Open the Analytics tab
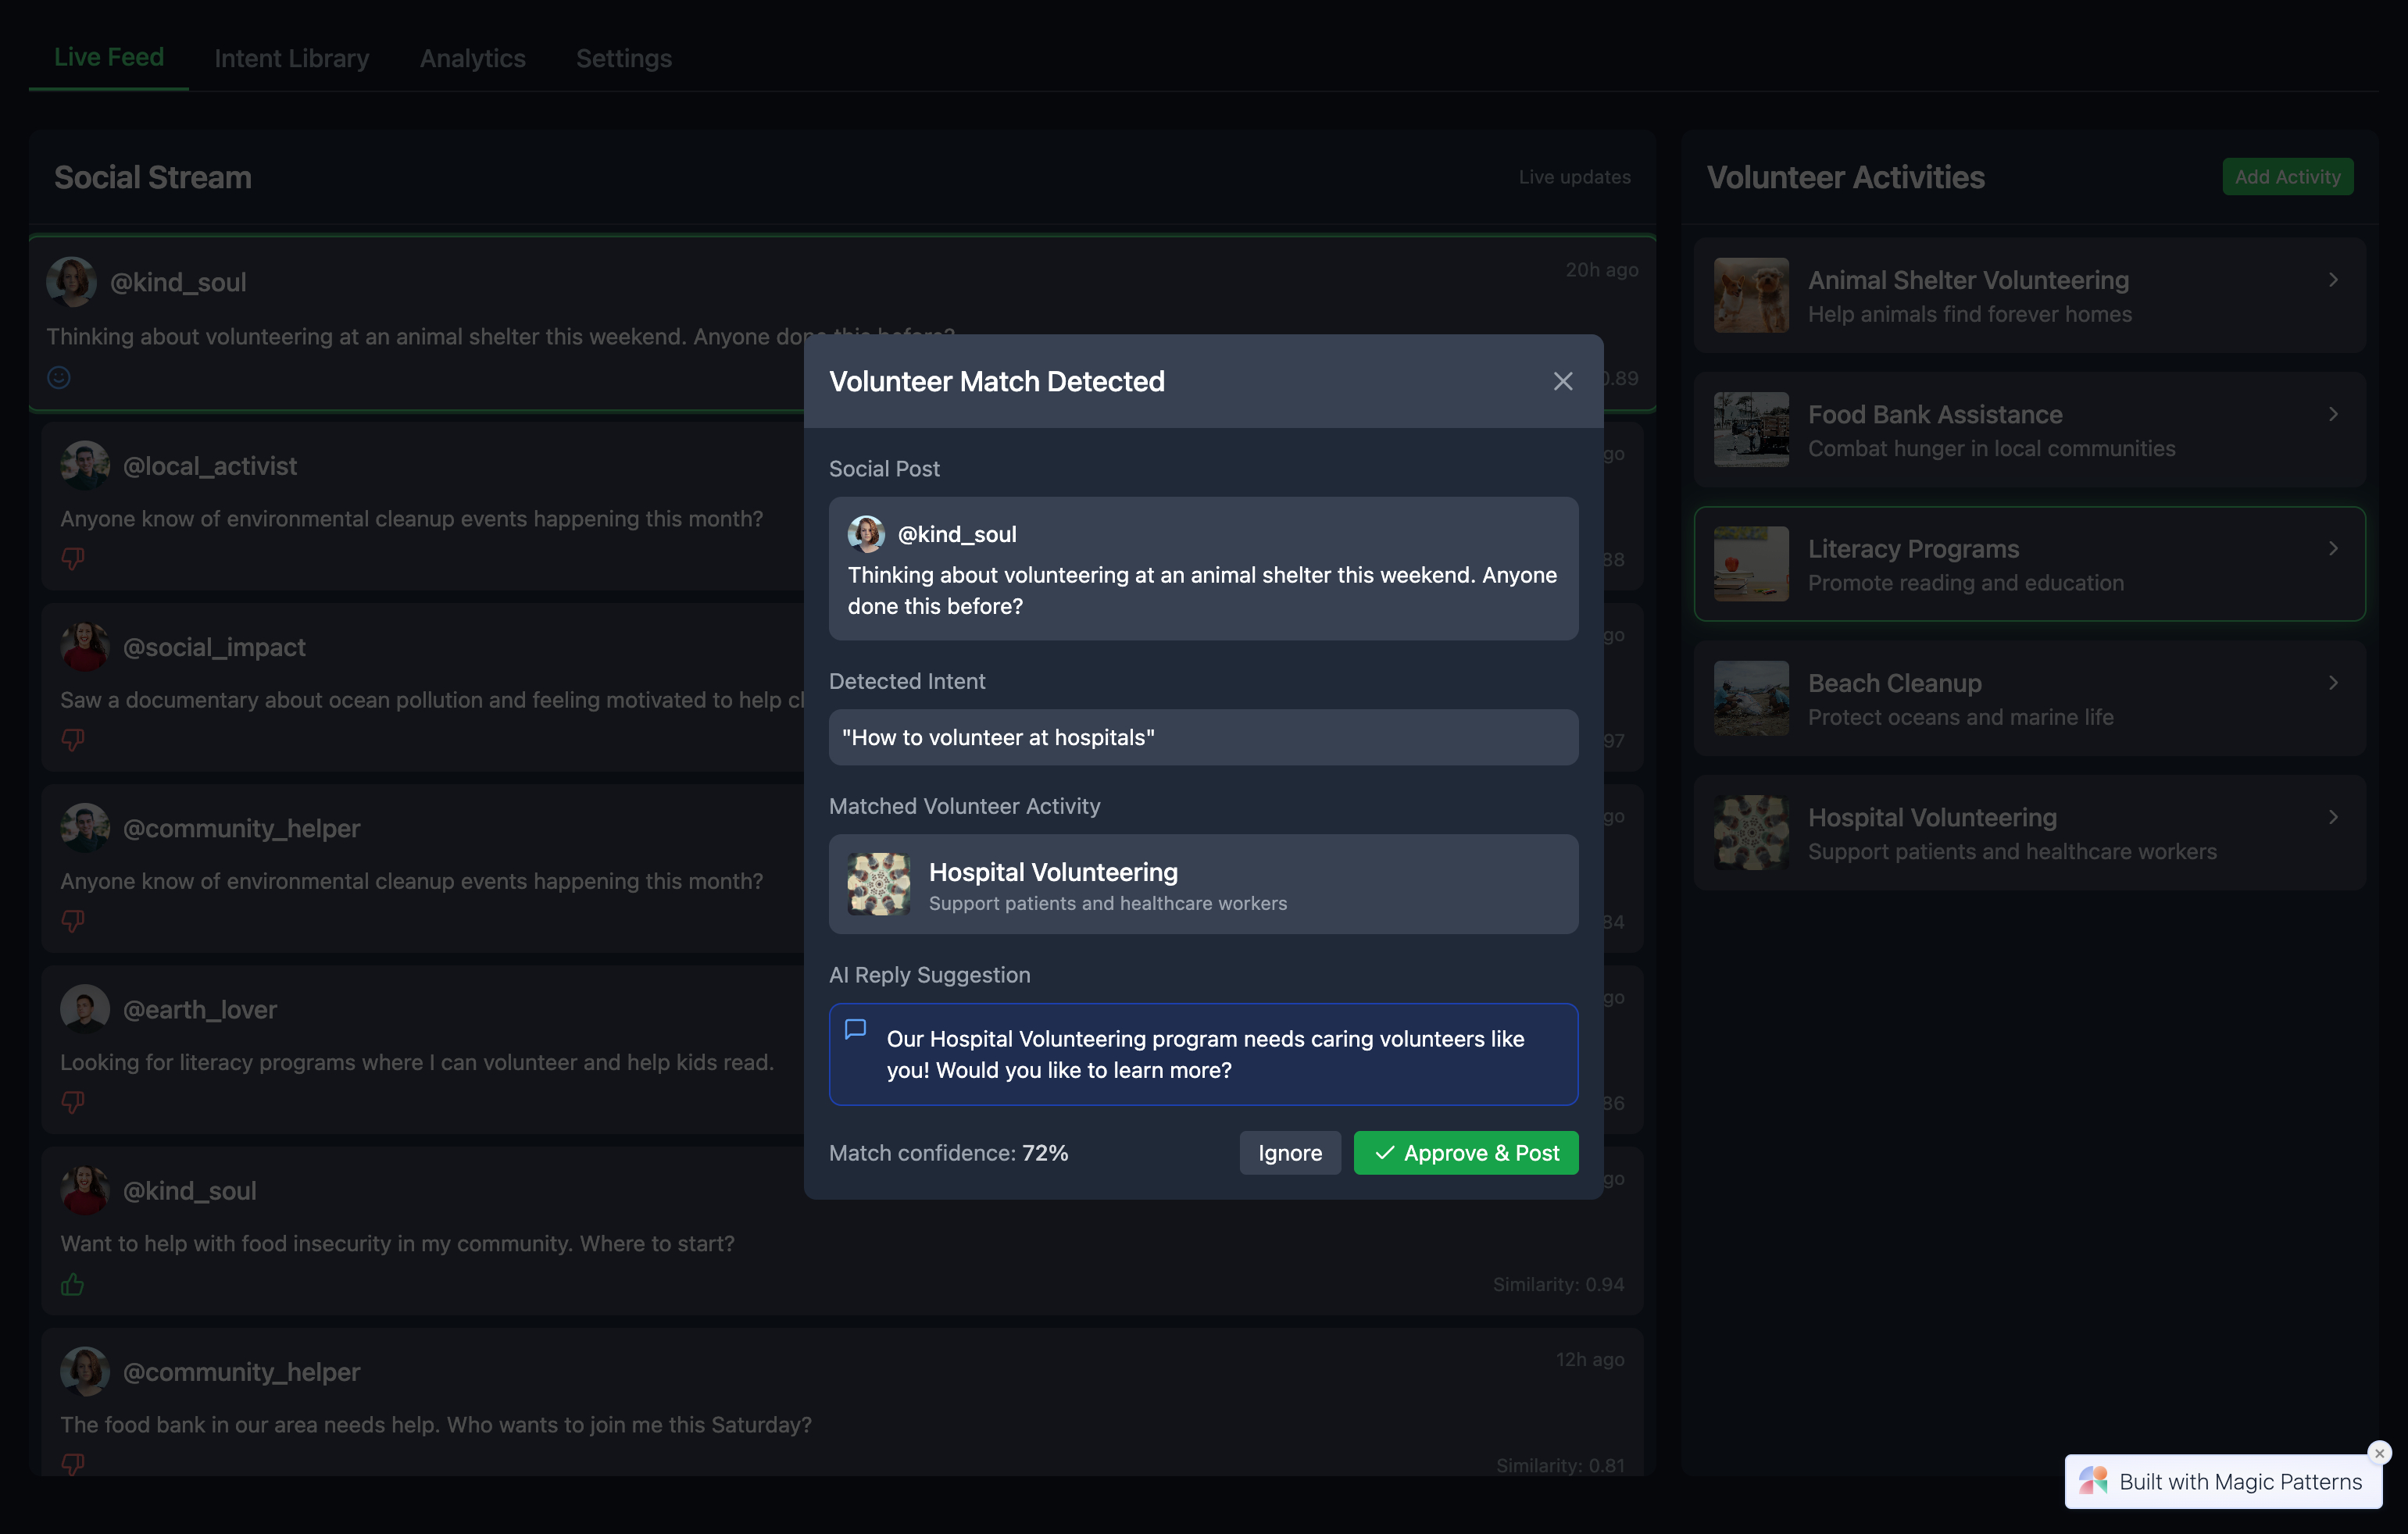Viewport: 2408px width, 1534px height. click(472, 58)
